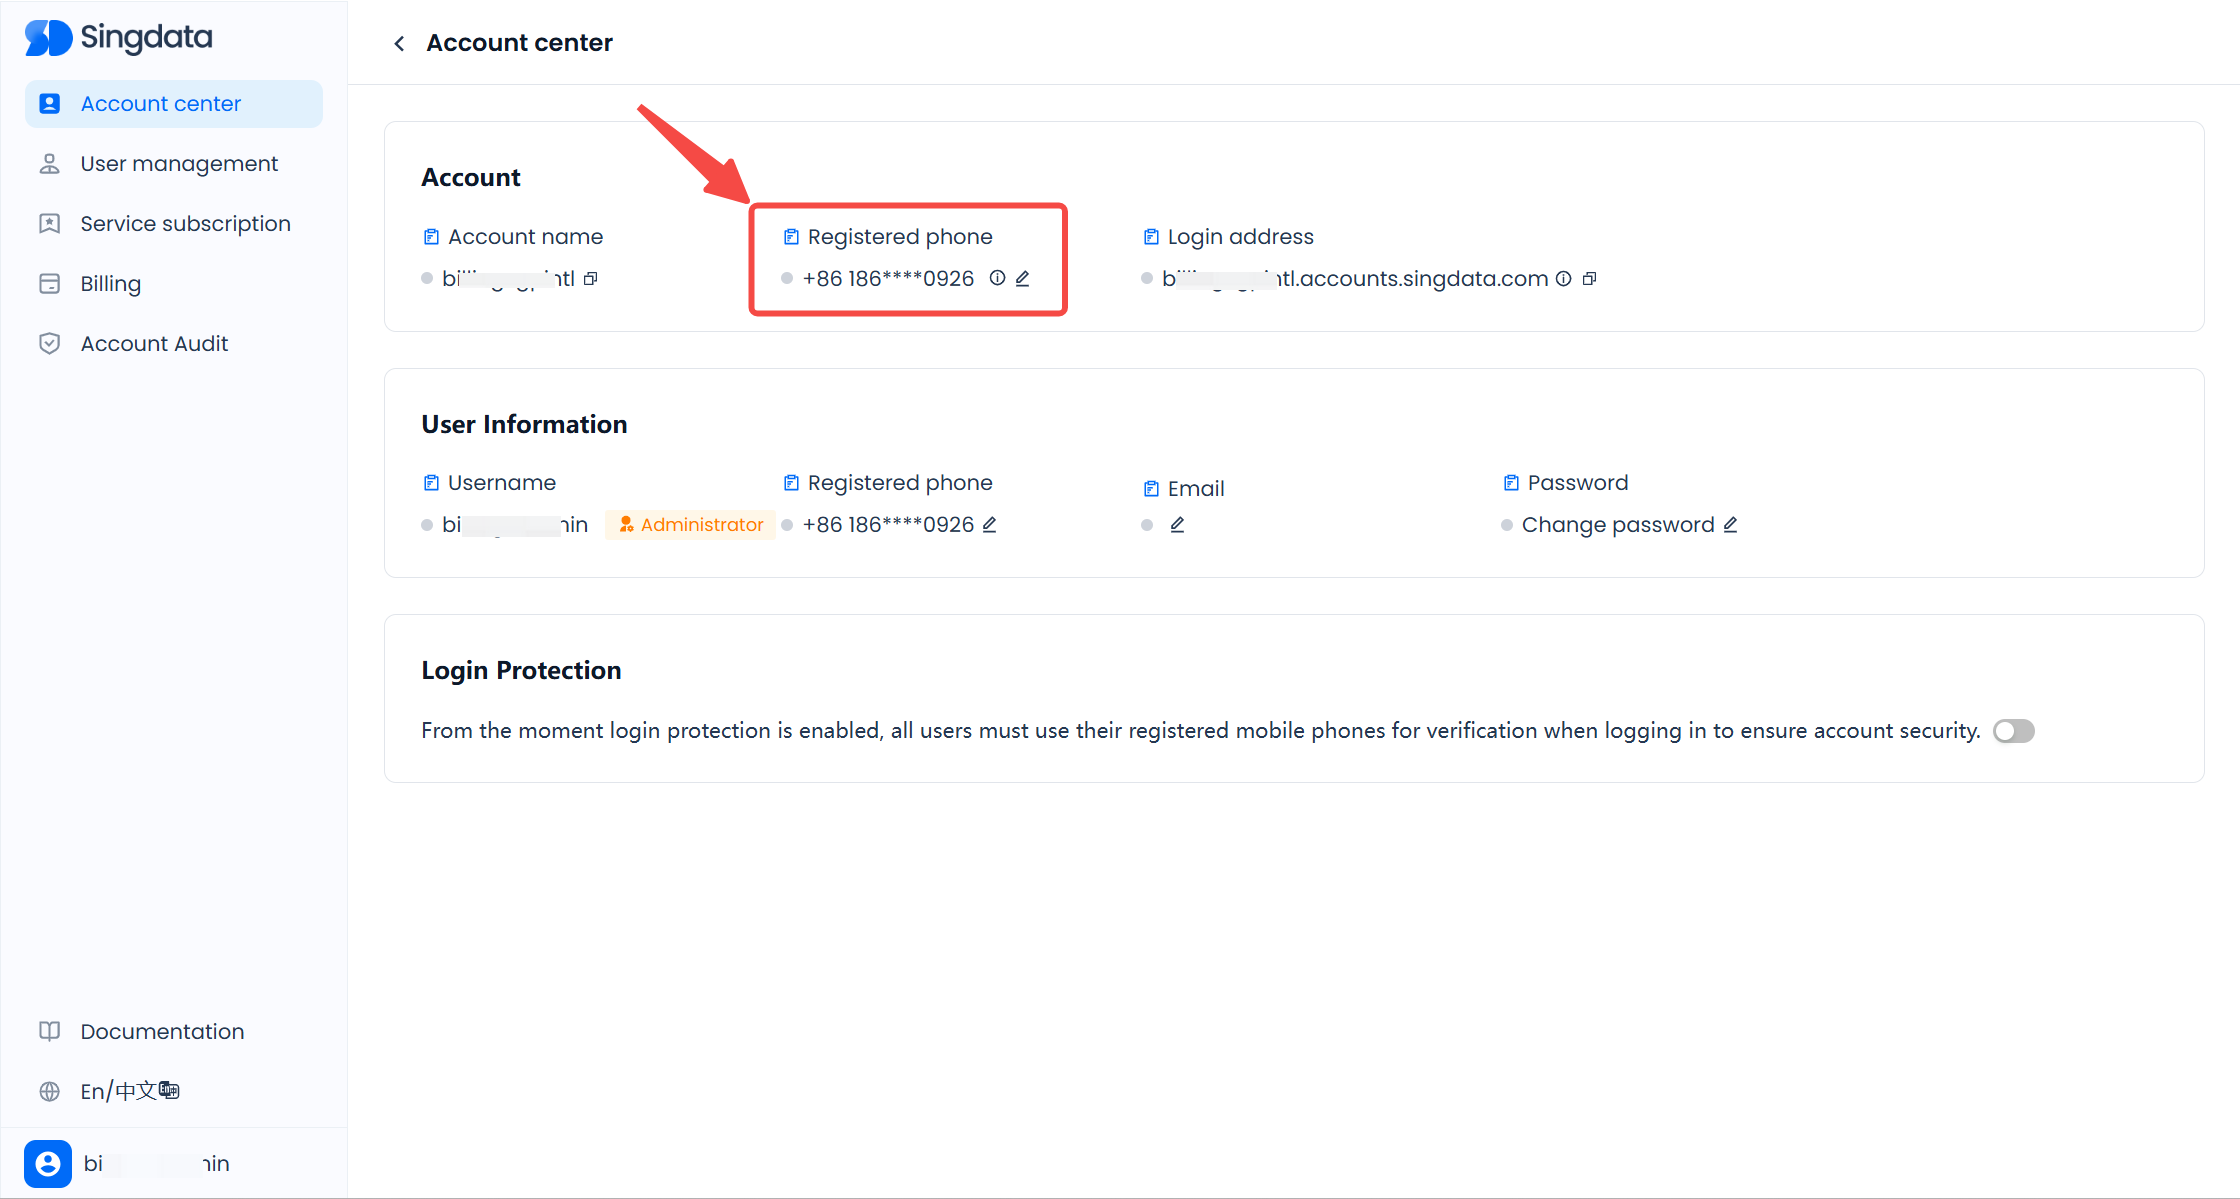Open Account Audit in sidebar

tap(154, 344)
